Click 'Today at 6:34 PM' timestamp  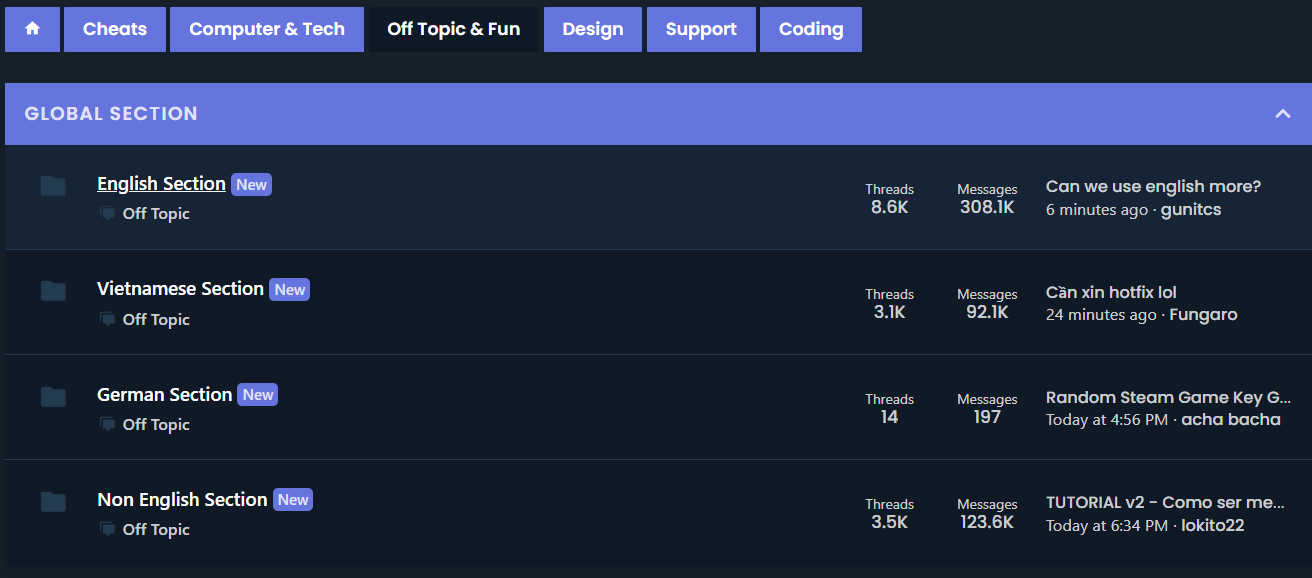tap(1107, 525)
